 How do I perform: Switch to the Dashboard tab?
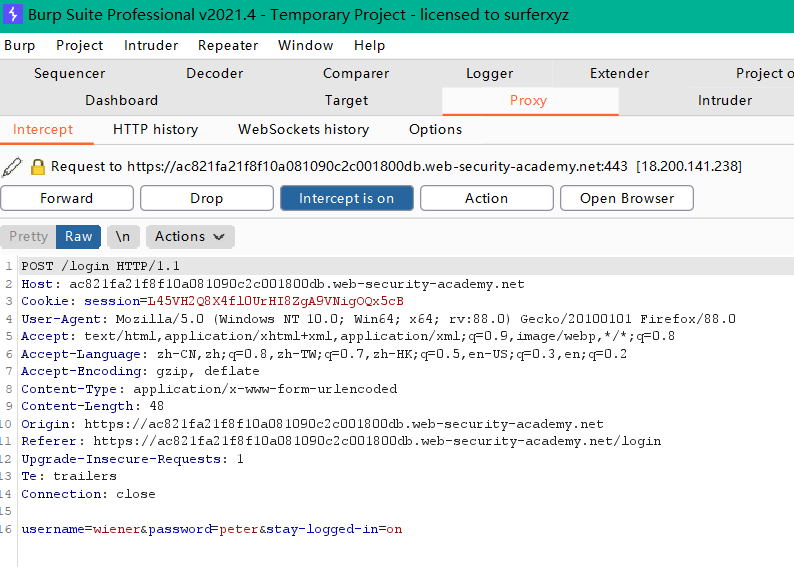pyautogui.click(x=122, y=100)
